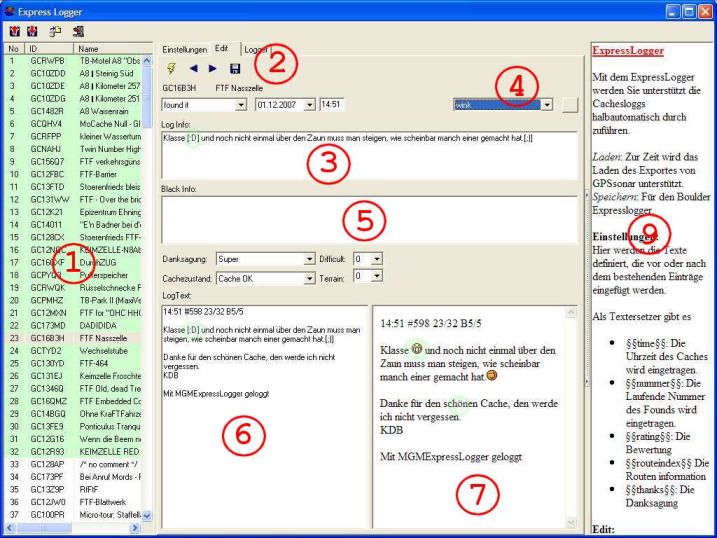Switch to the Edit tab
717x538 pixels.
coord(222,48)
